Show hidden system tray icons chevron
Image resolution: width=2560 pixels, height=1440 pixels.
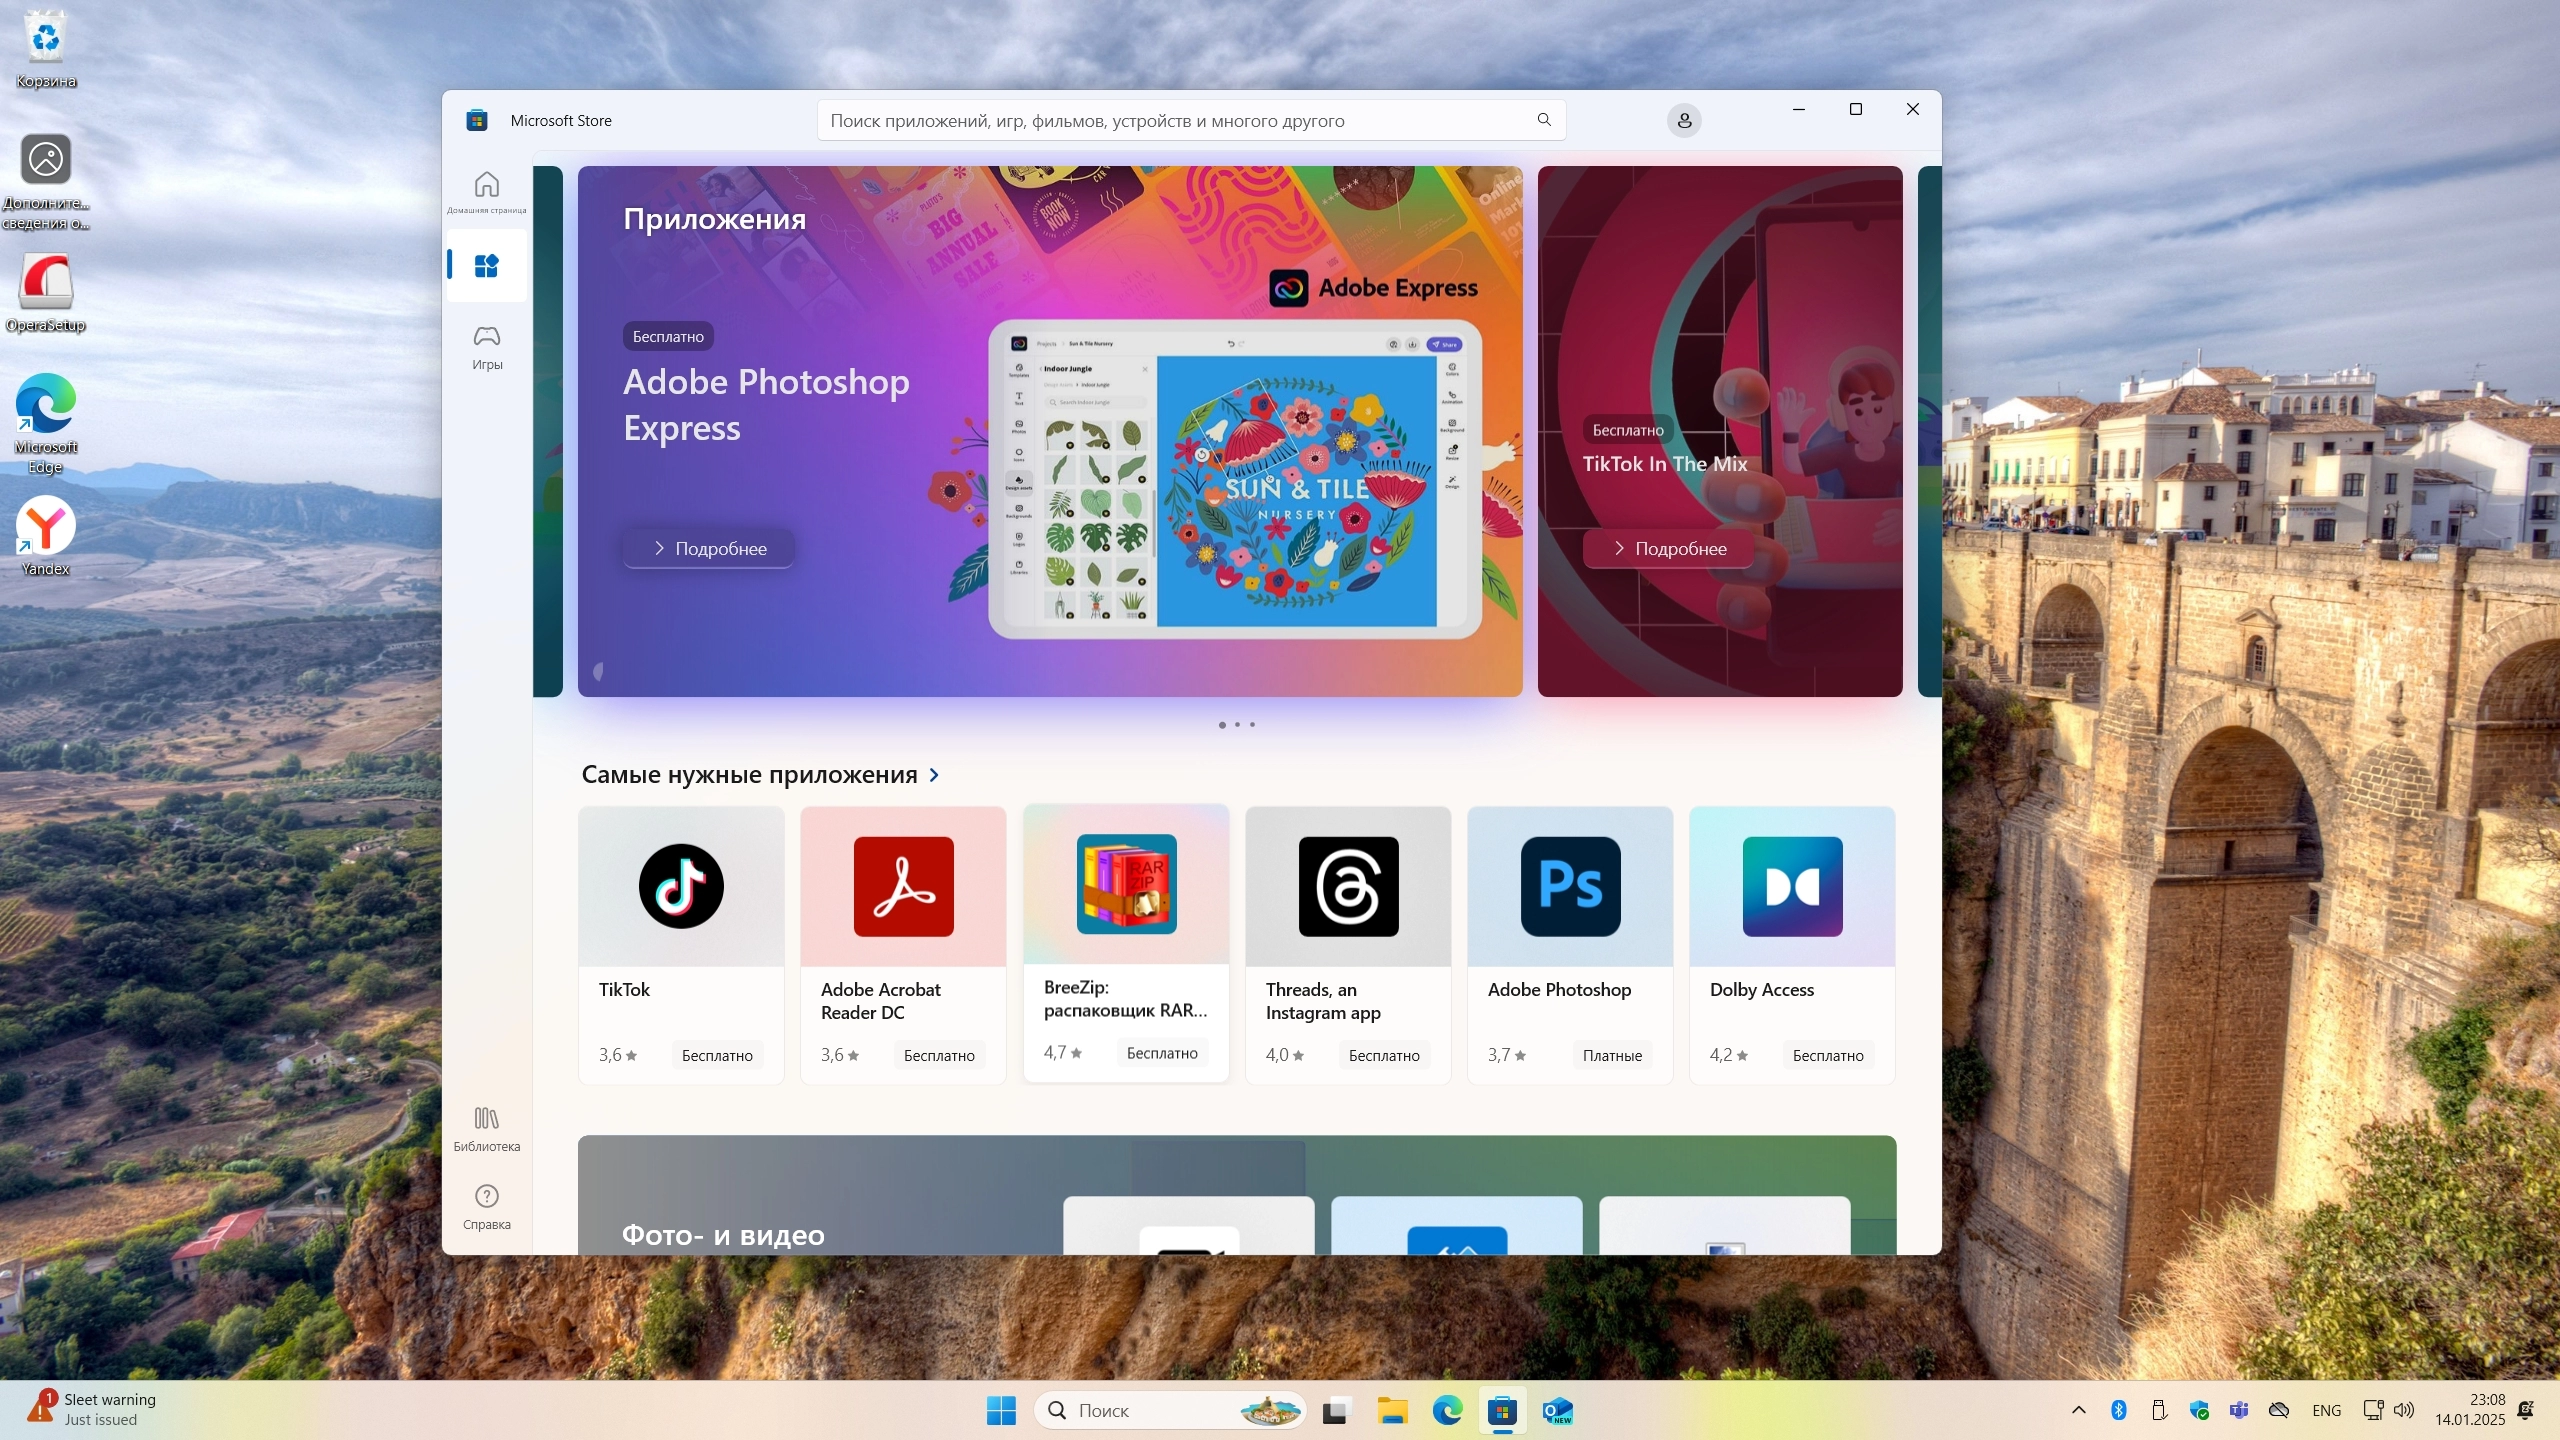tap(2079, 1410)
